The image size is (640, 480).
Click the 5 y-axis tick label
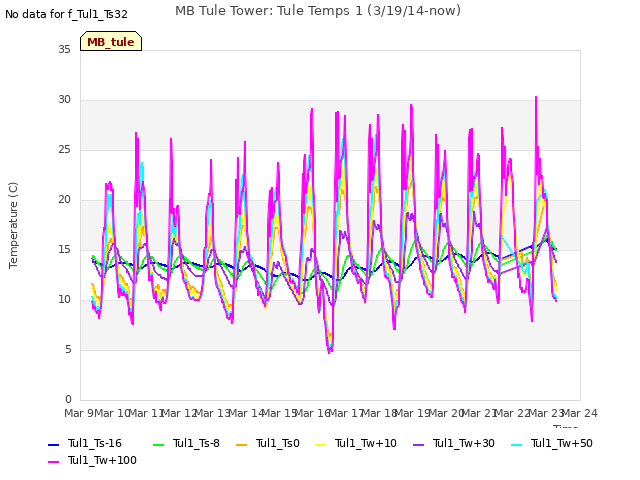pyautogui.click(x=68, y=350)
